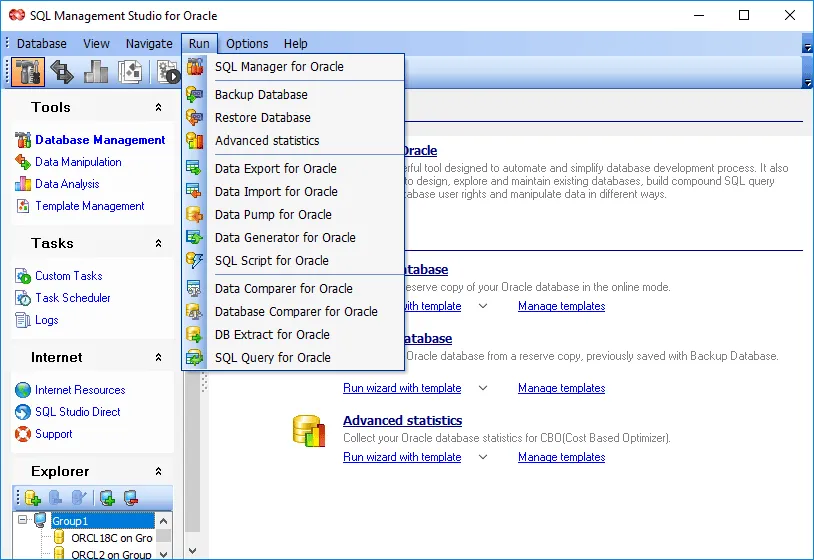The height and width of the screenshot is (560, 814).
Task: Click the Data Export for Oracle icon
Action: tap(195, 168)
